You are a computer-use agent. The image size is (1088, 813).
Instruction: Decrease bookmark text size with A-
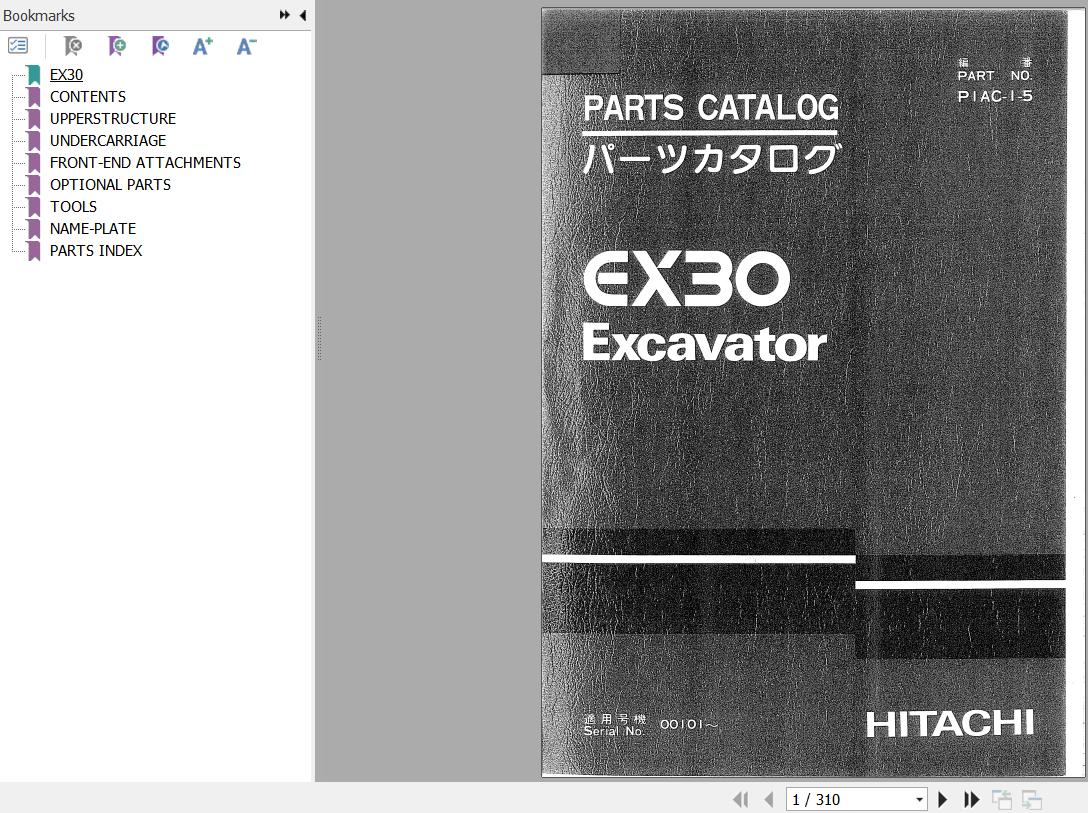click(x=246, y=46)
